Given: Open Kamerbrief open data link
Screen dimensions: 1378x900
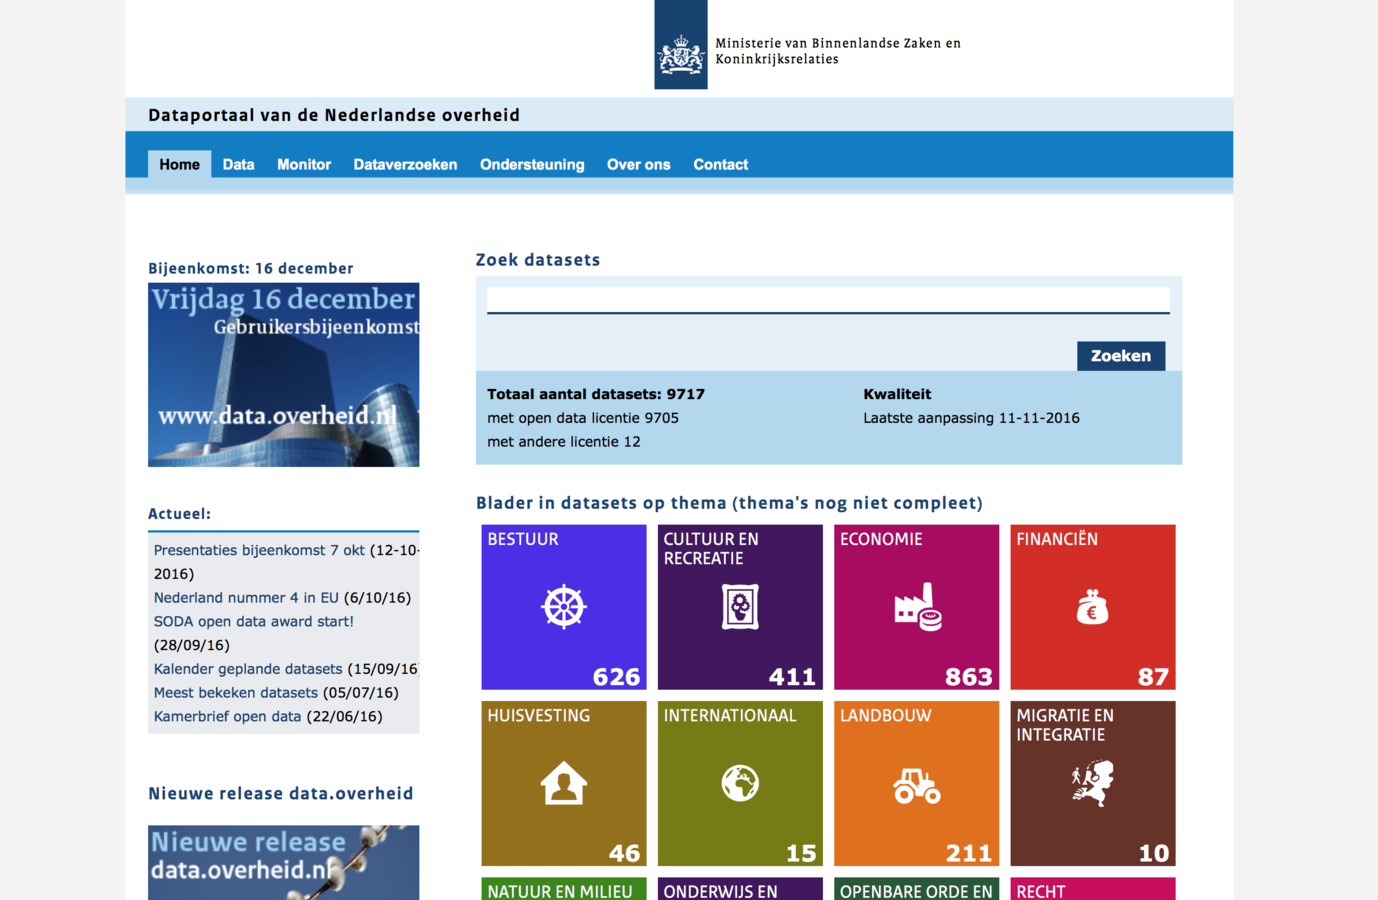Looking at the screenshot, I should point(228,716).
